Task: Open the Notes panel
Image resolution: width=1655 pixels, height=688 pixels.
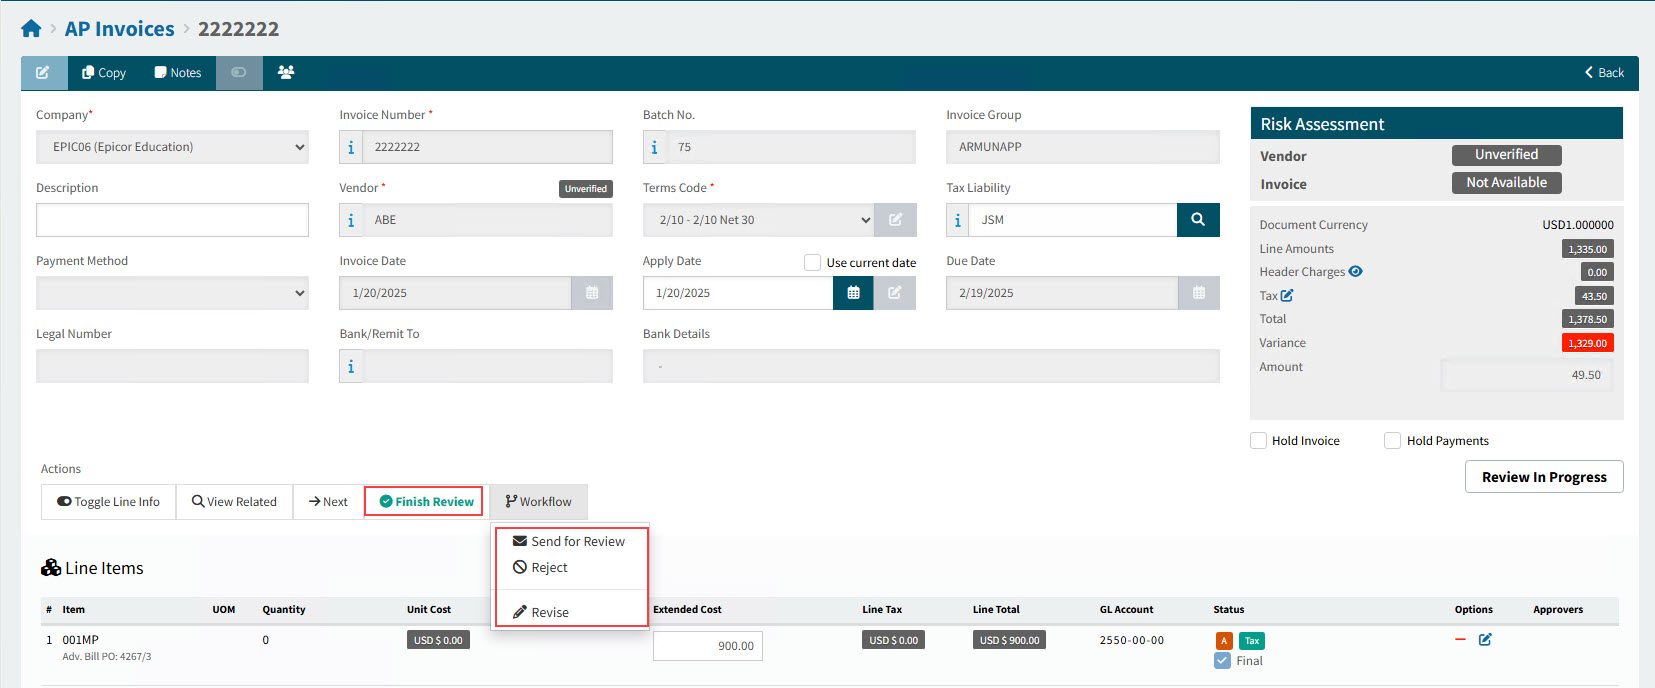Action: (178, 72)
